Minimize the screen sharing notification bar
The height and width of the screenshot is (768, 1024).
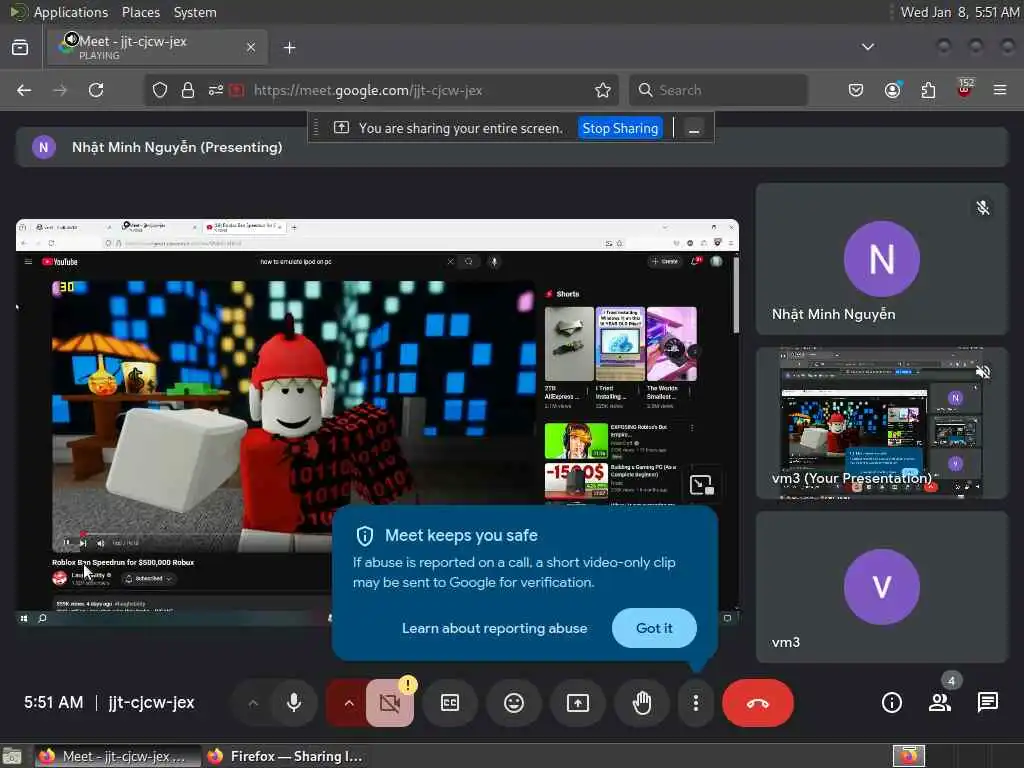[x=694, y=128]
